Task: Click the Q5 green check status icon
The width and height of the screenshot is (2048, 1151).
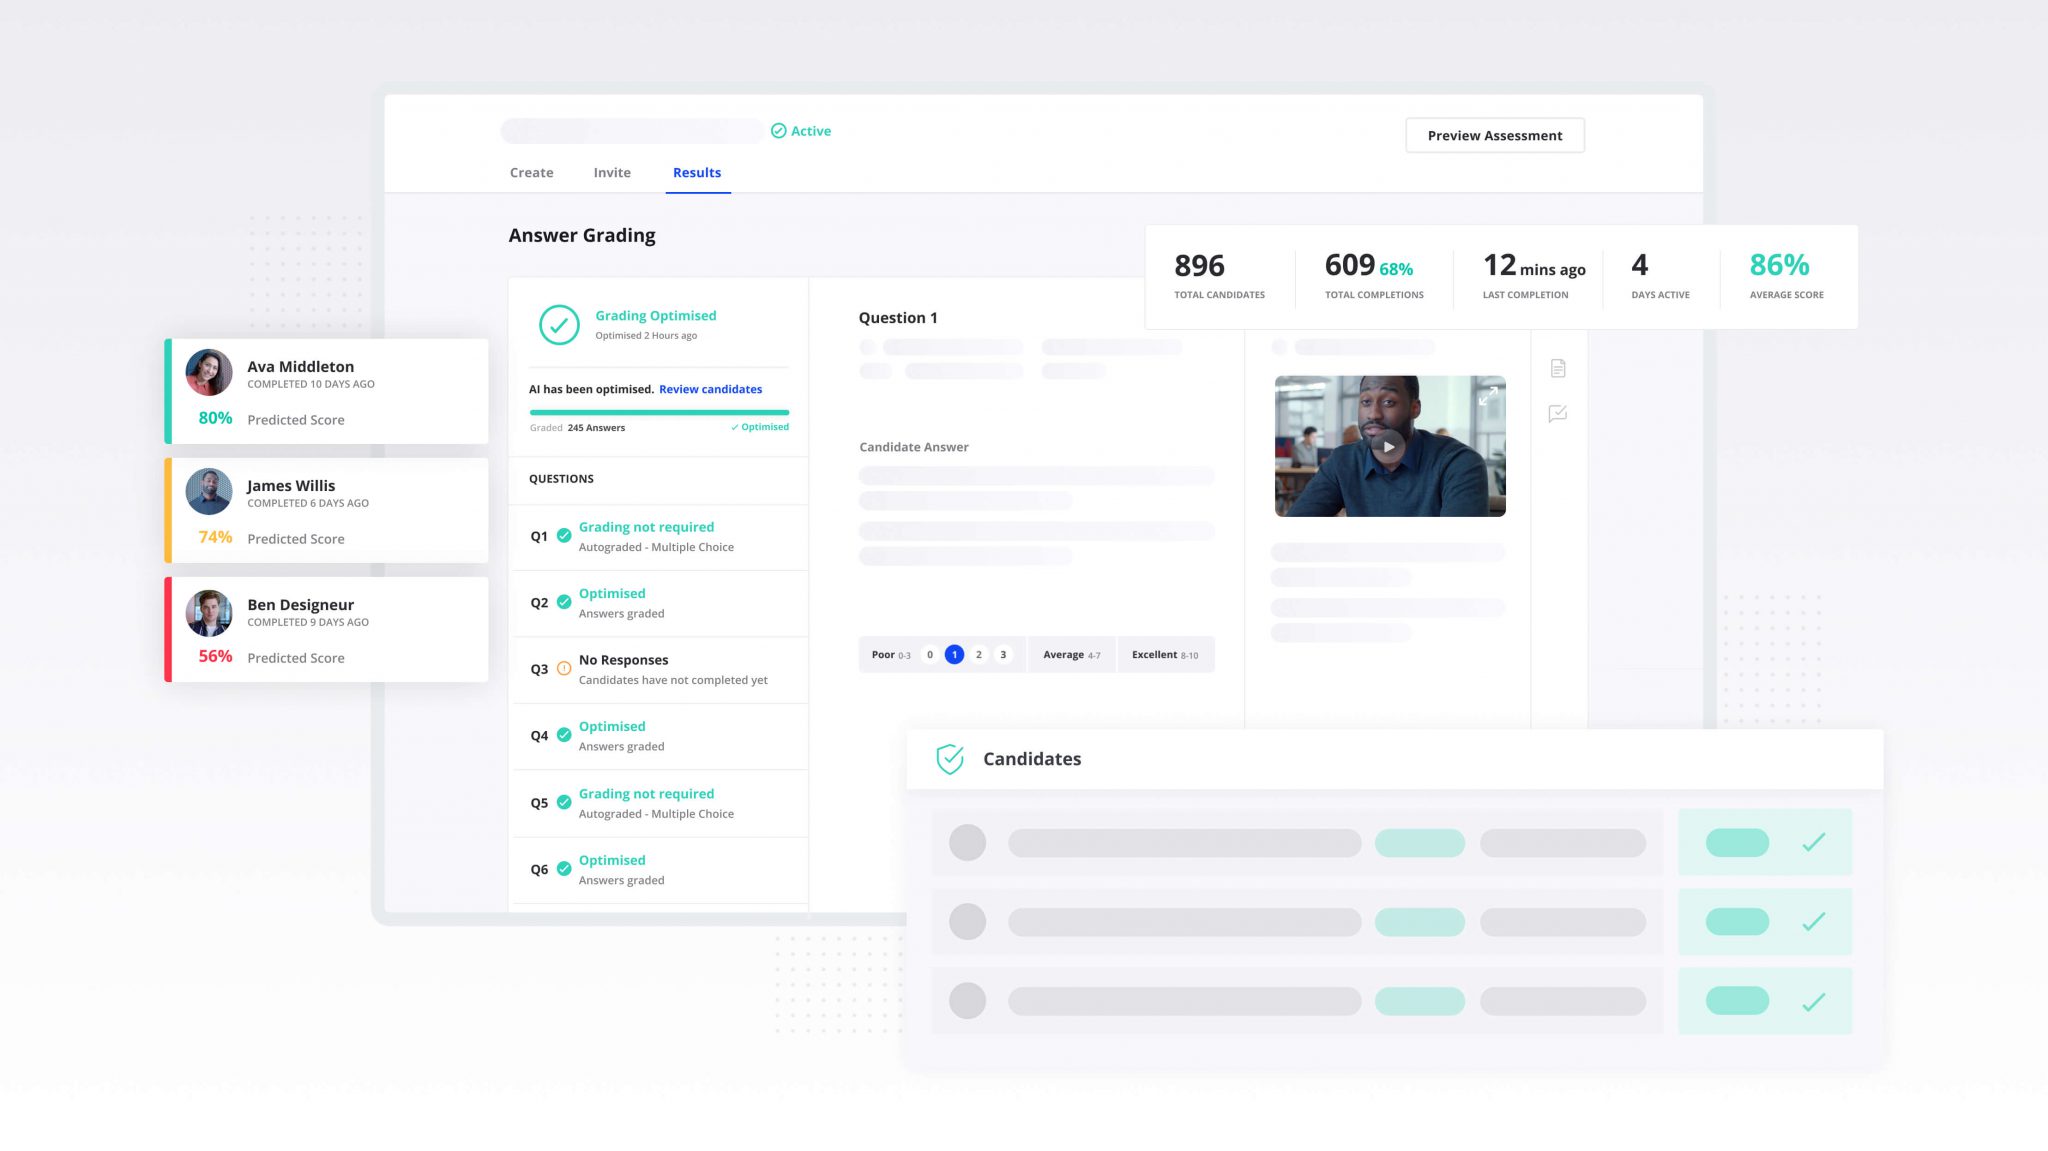Action: coord(564,802)
